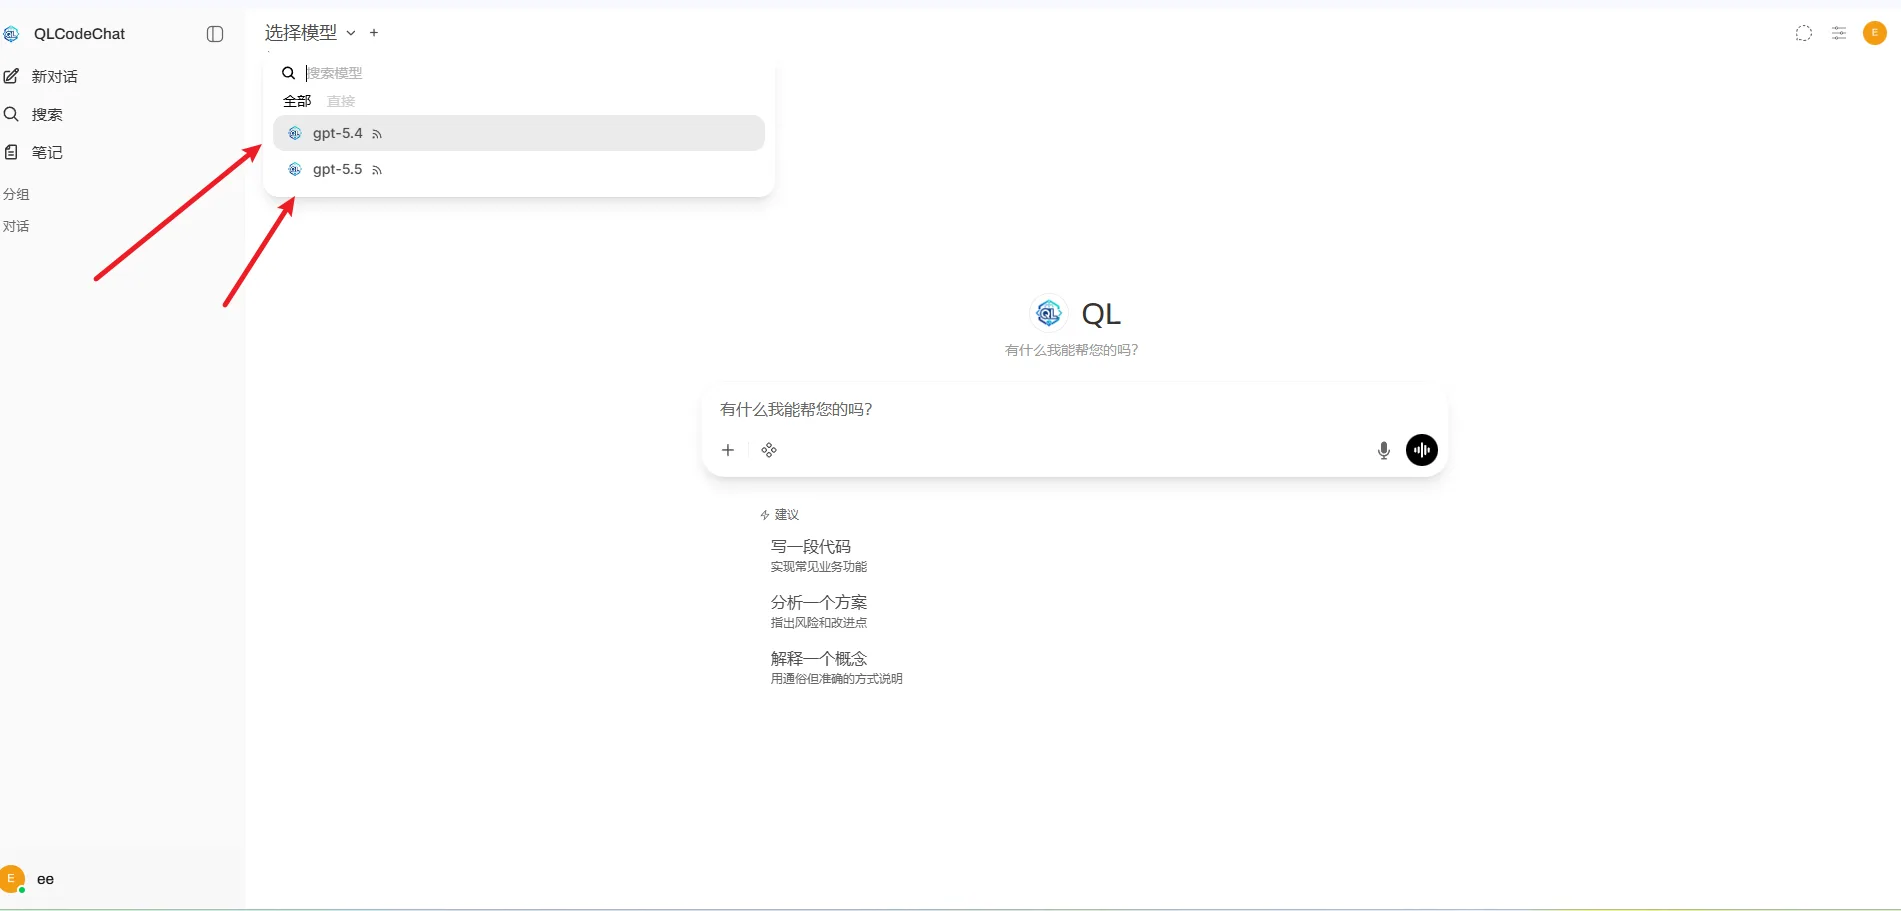
Task: Select the 全部 filter tab
Action: point(297,101)
